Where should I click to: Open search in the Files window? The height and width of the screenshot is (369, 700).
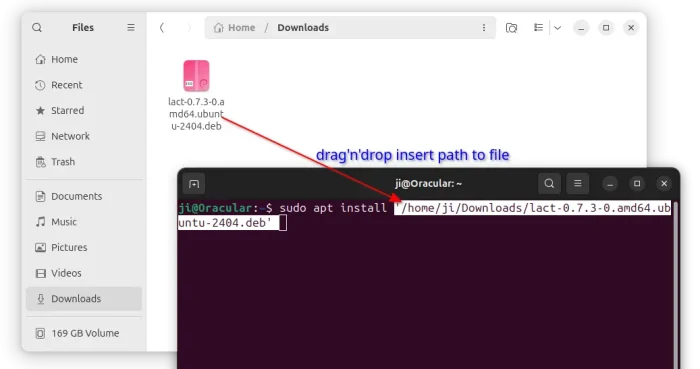(x=37, y=28)
